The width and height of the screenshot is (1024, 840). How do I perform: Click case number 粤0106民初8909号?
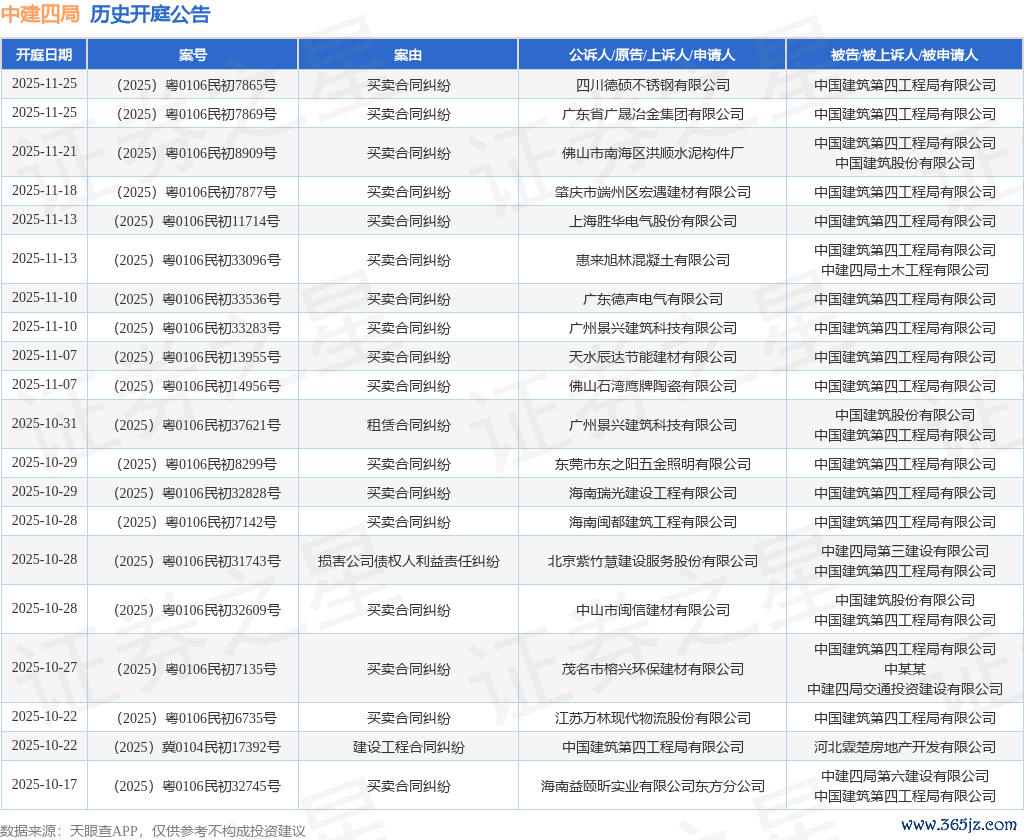[196, 153]
